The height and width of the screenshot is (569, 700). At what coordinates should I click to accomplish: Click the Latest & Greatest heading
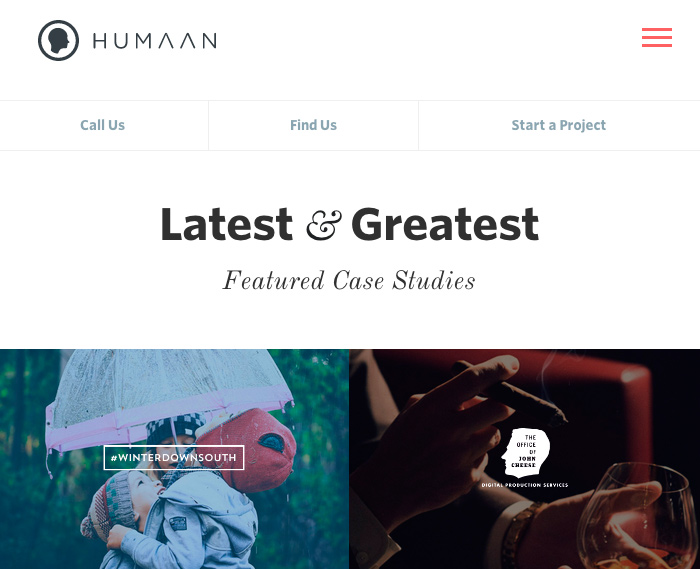pyautogui.click(x=350, y=224)
